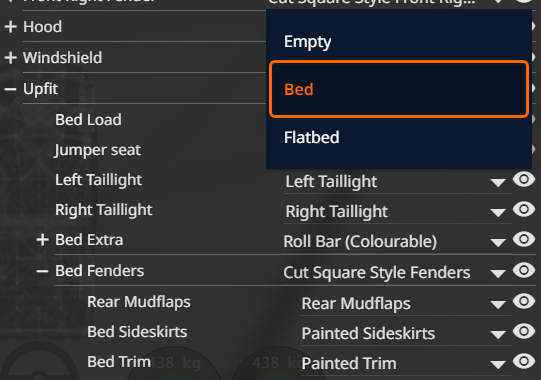Hide Painted Sideskirts with eye icon

pos(523,331)
